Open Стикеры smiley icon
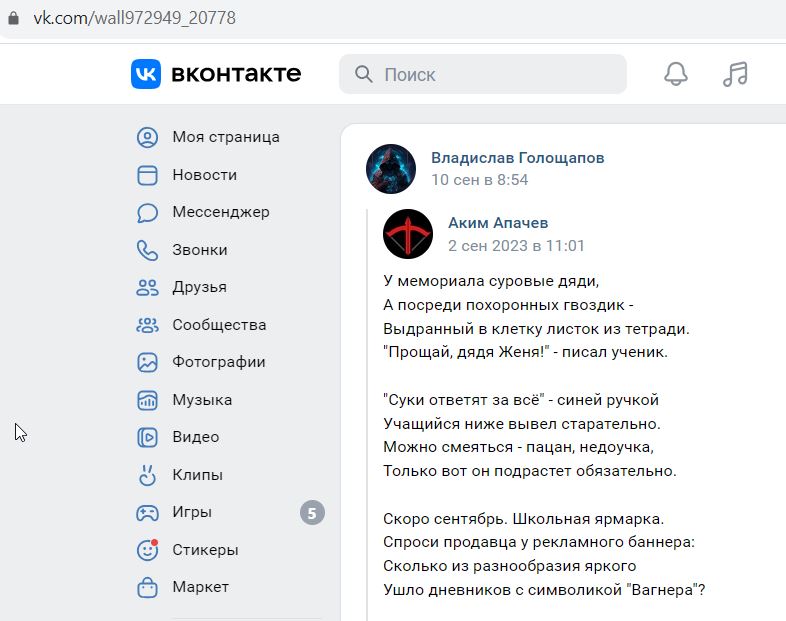Screen dimensions: 786x621 coord(147,550)
